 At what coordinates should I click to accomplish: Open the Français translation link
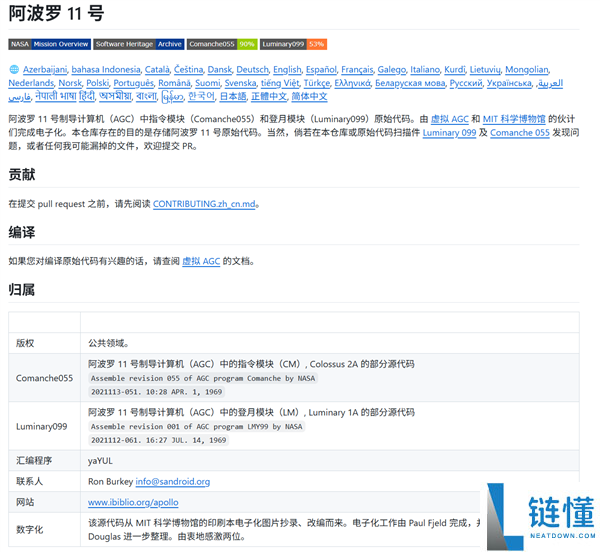pos(357,70)
